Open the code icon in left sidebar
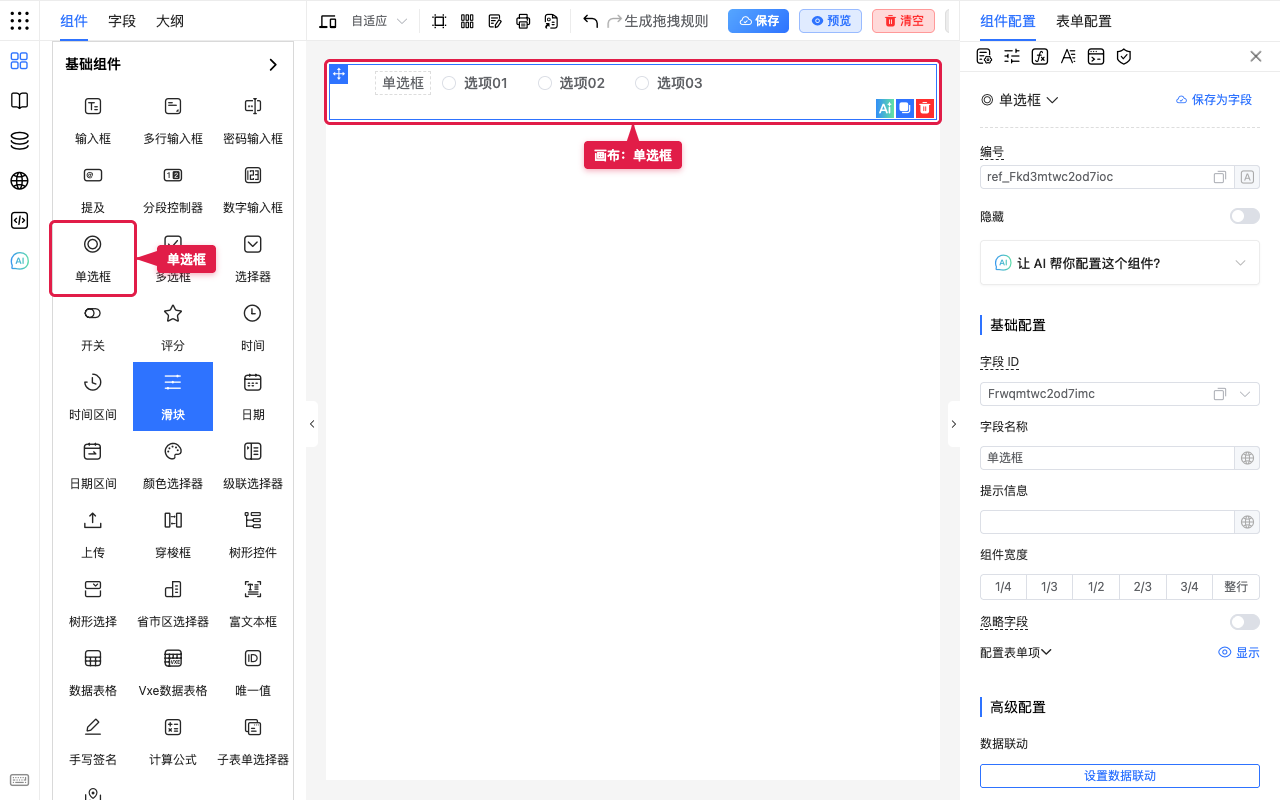This screenshot has height=800, width=1280. point(19,221)
